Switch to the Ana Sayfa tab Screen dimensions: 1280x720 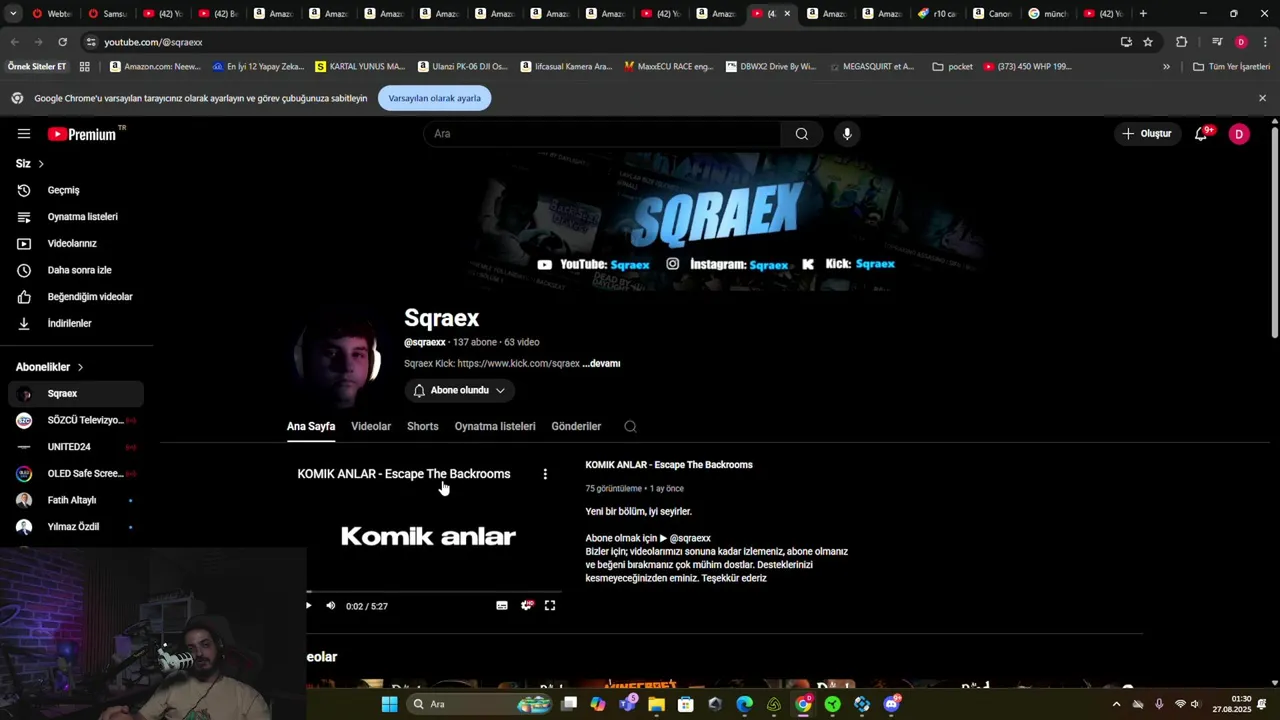point(311,426)
